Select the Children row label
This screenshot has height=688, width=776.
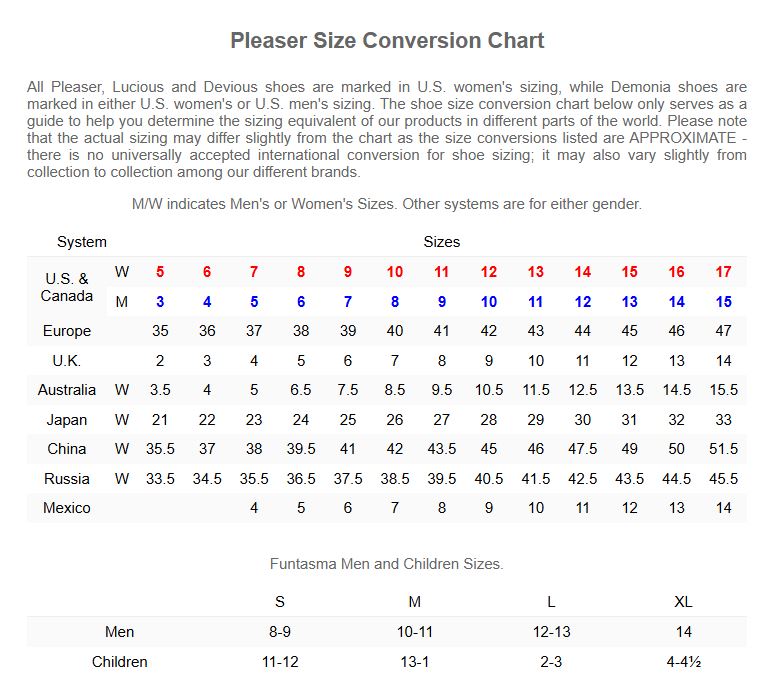click(x=120, y=662)
